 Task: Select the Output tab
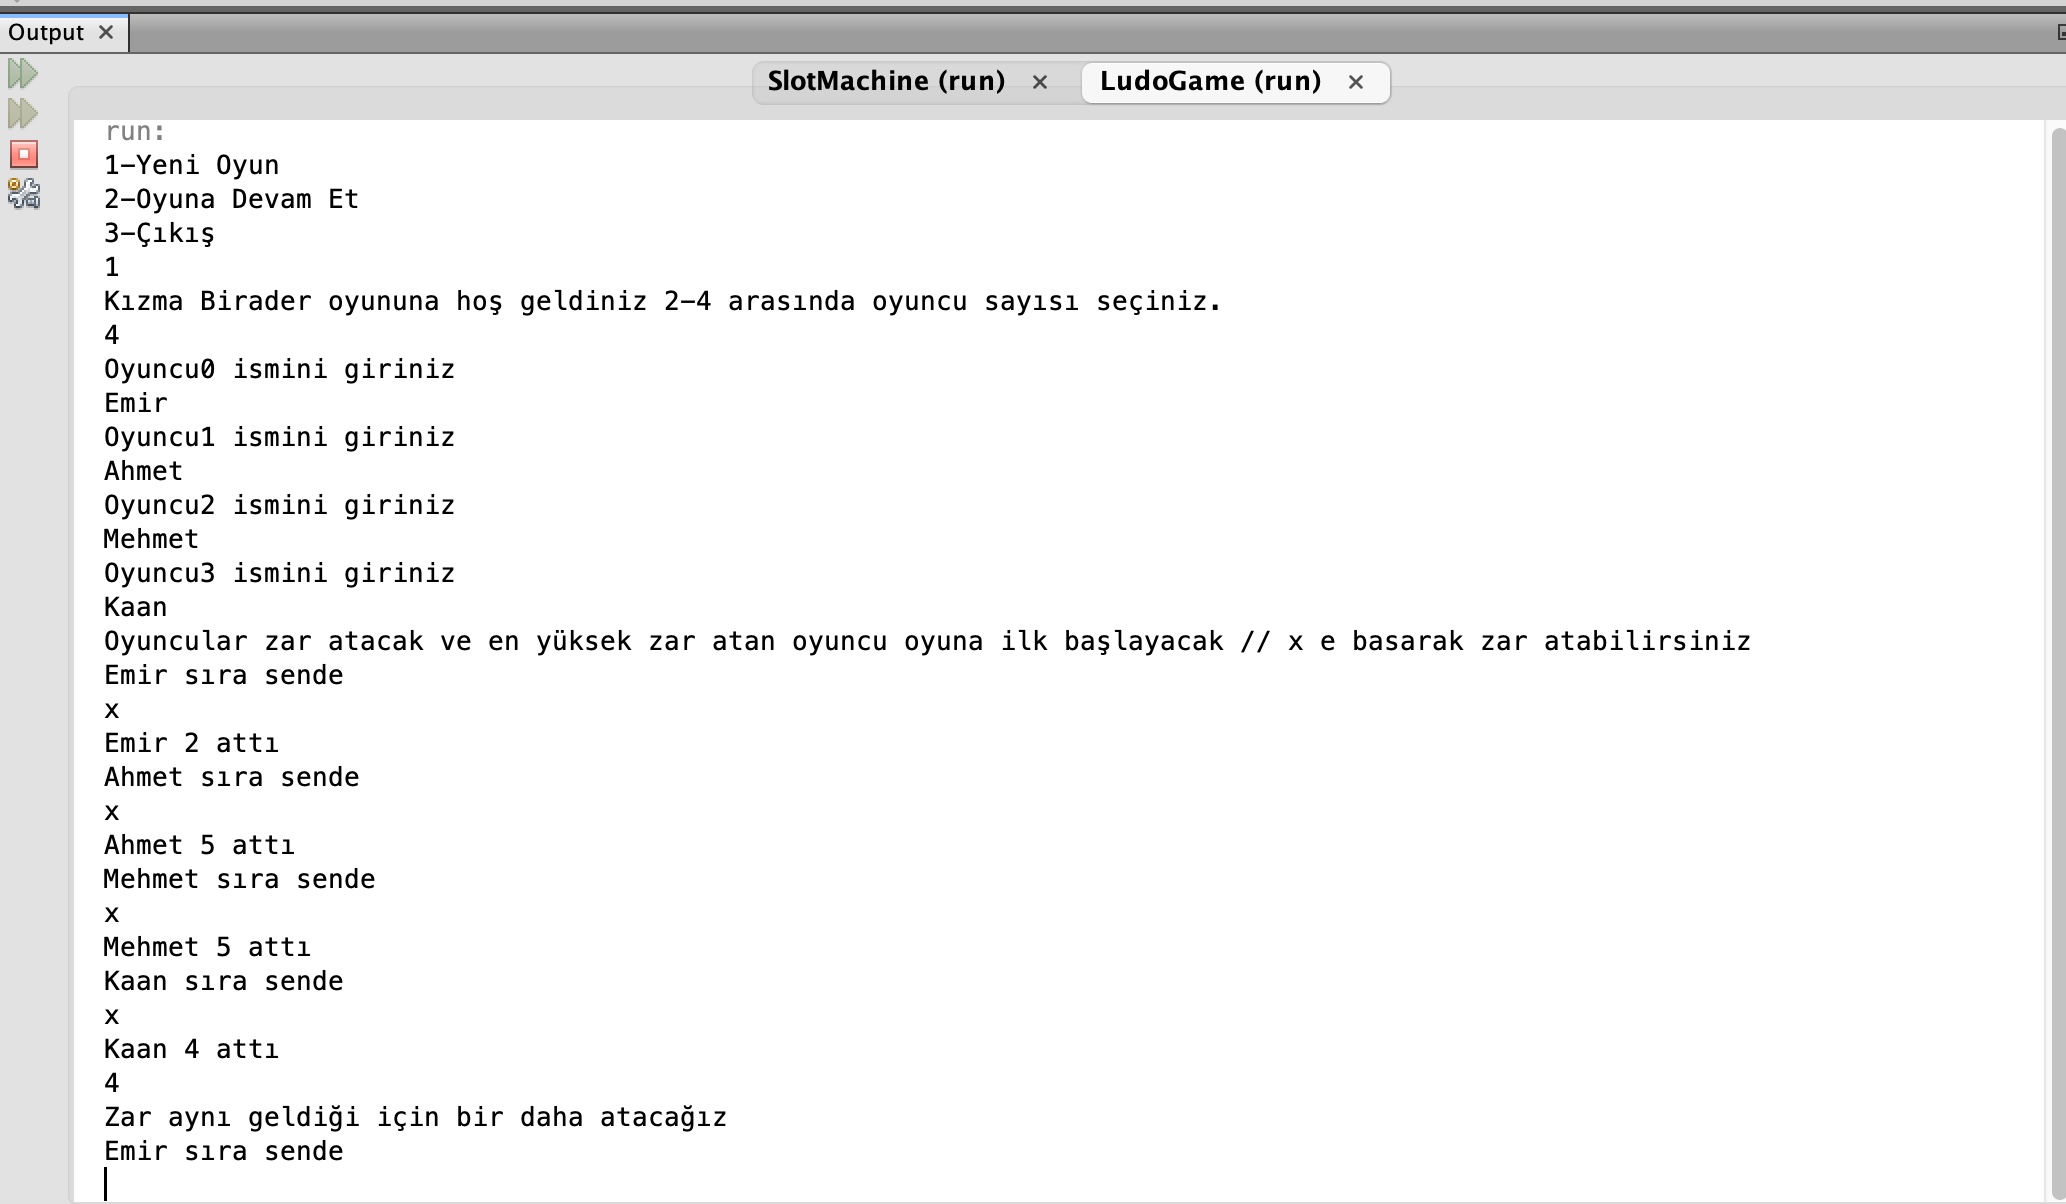[46, 31]
